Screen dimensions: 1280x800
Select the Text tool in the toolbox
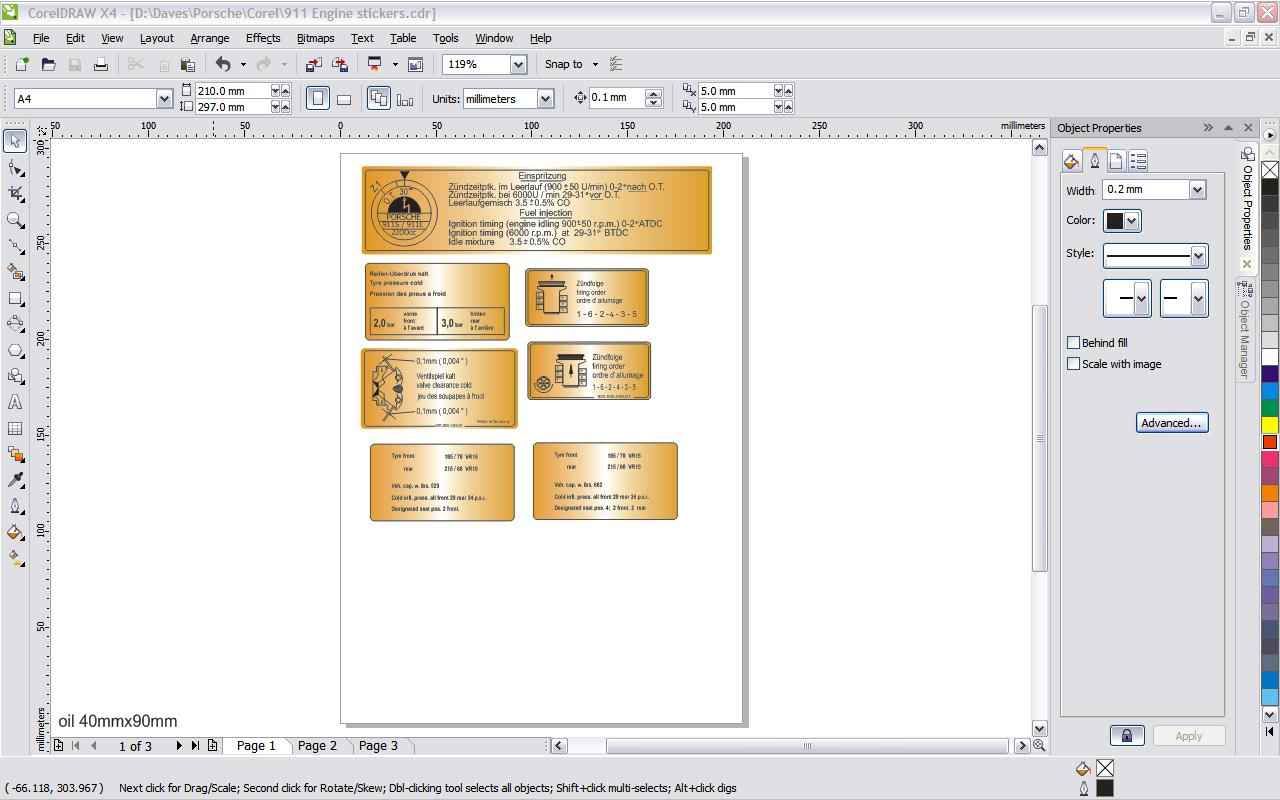tap(15, 402)
